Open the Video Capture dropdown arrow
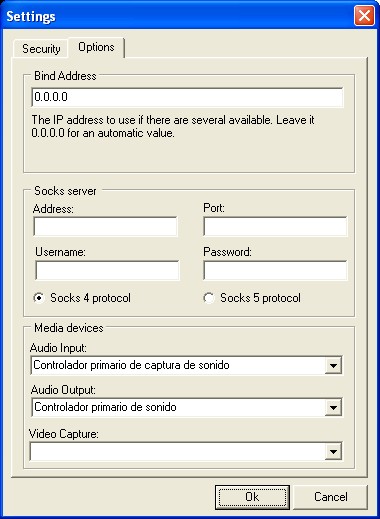 tap(333, 452)
